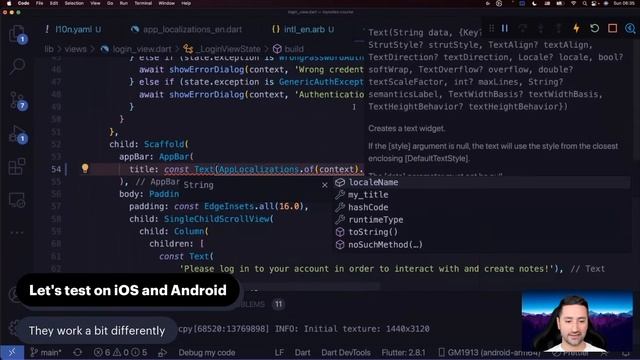Screen dimensions: 640x360
Task: Open the Explorer view in the activity bar
Action: 17,34
